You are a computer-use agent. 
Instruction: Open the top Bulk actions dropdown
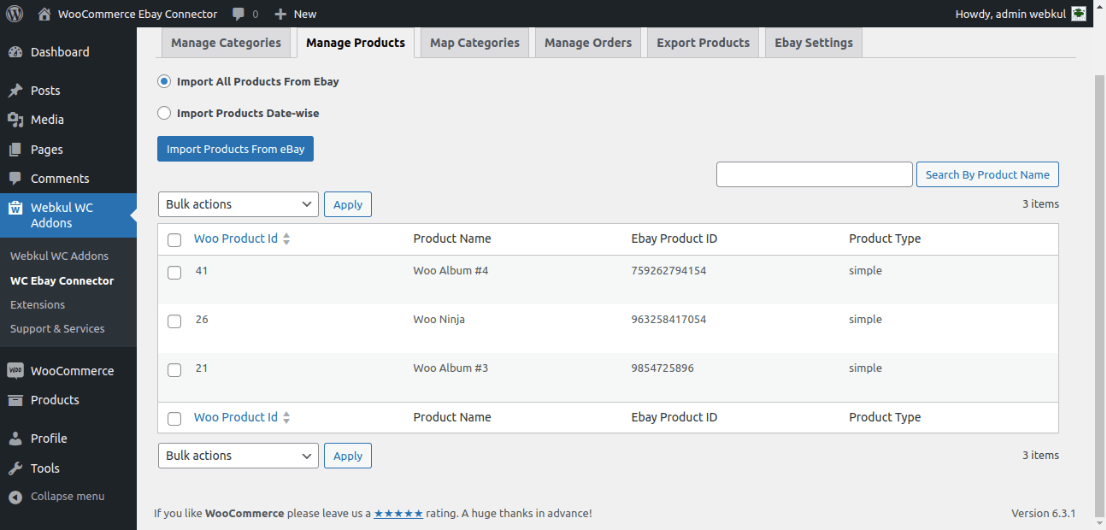tap(238, 204)
